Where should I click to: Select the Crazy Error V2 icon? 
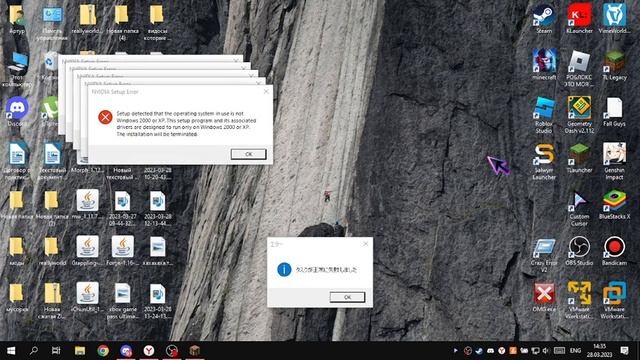544,255
